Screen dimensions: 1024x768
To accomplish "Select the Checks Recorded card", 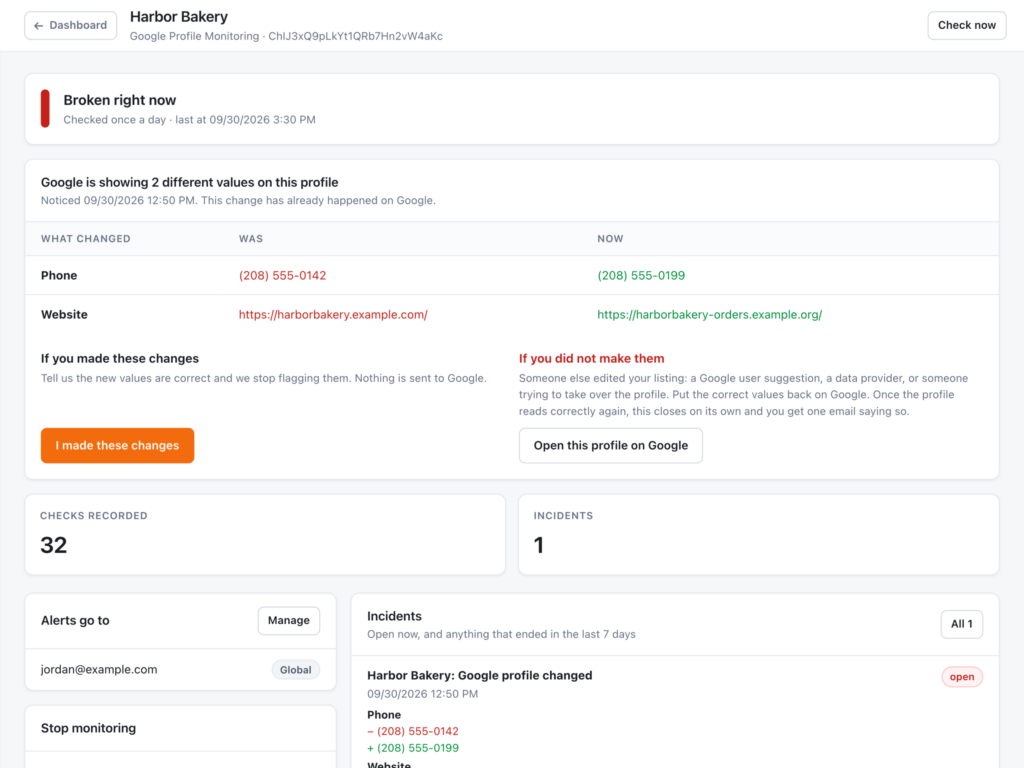I will (x=264, y=535).
